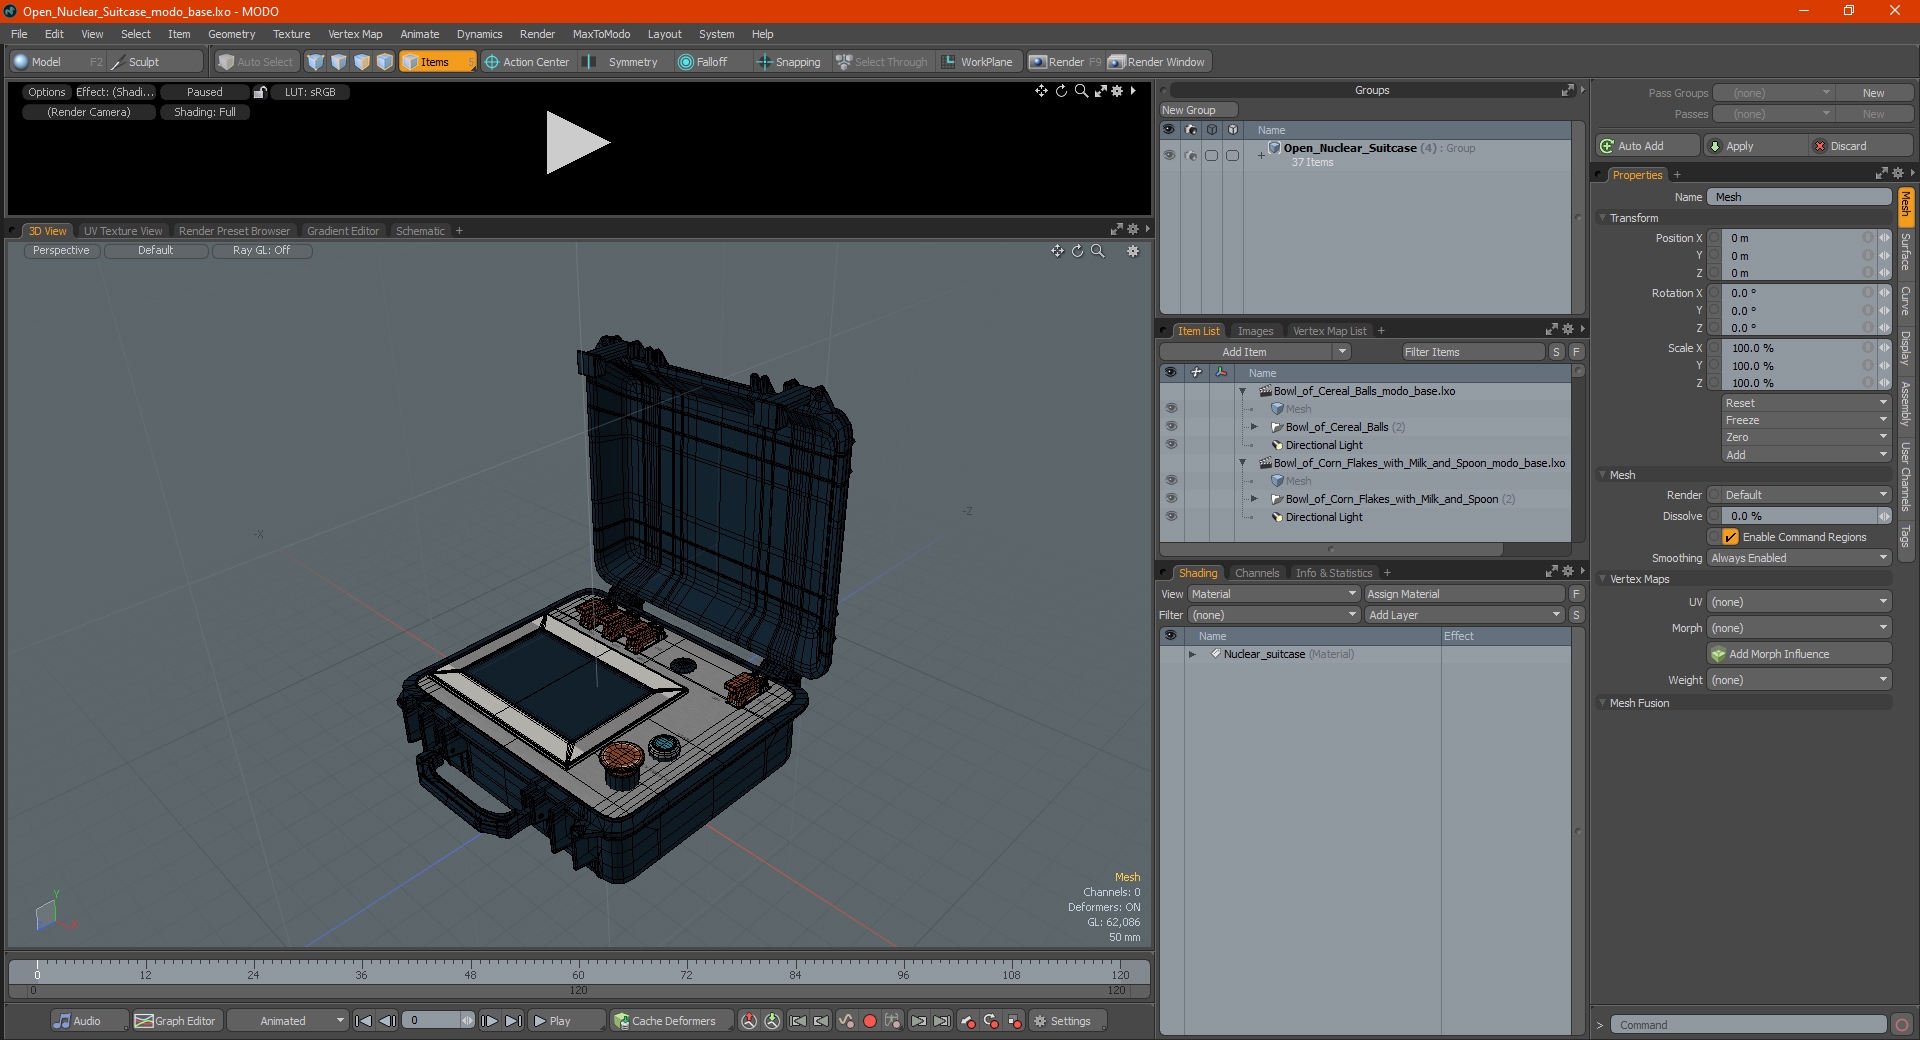This screenshot has width=1920, height=1040.
Task: Open the Graph Editor
Action: tap(176, 1021)
